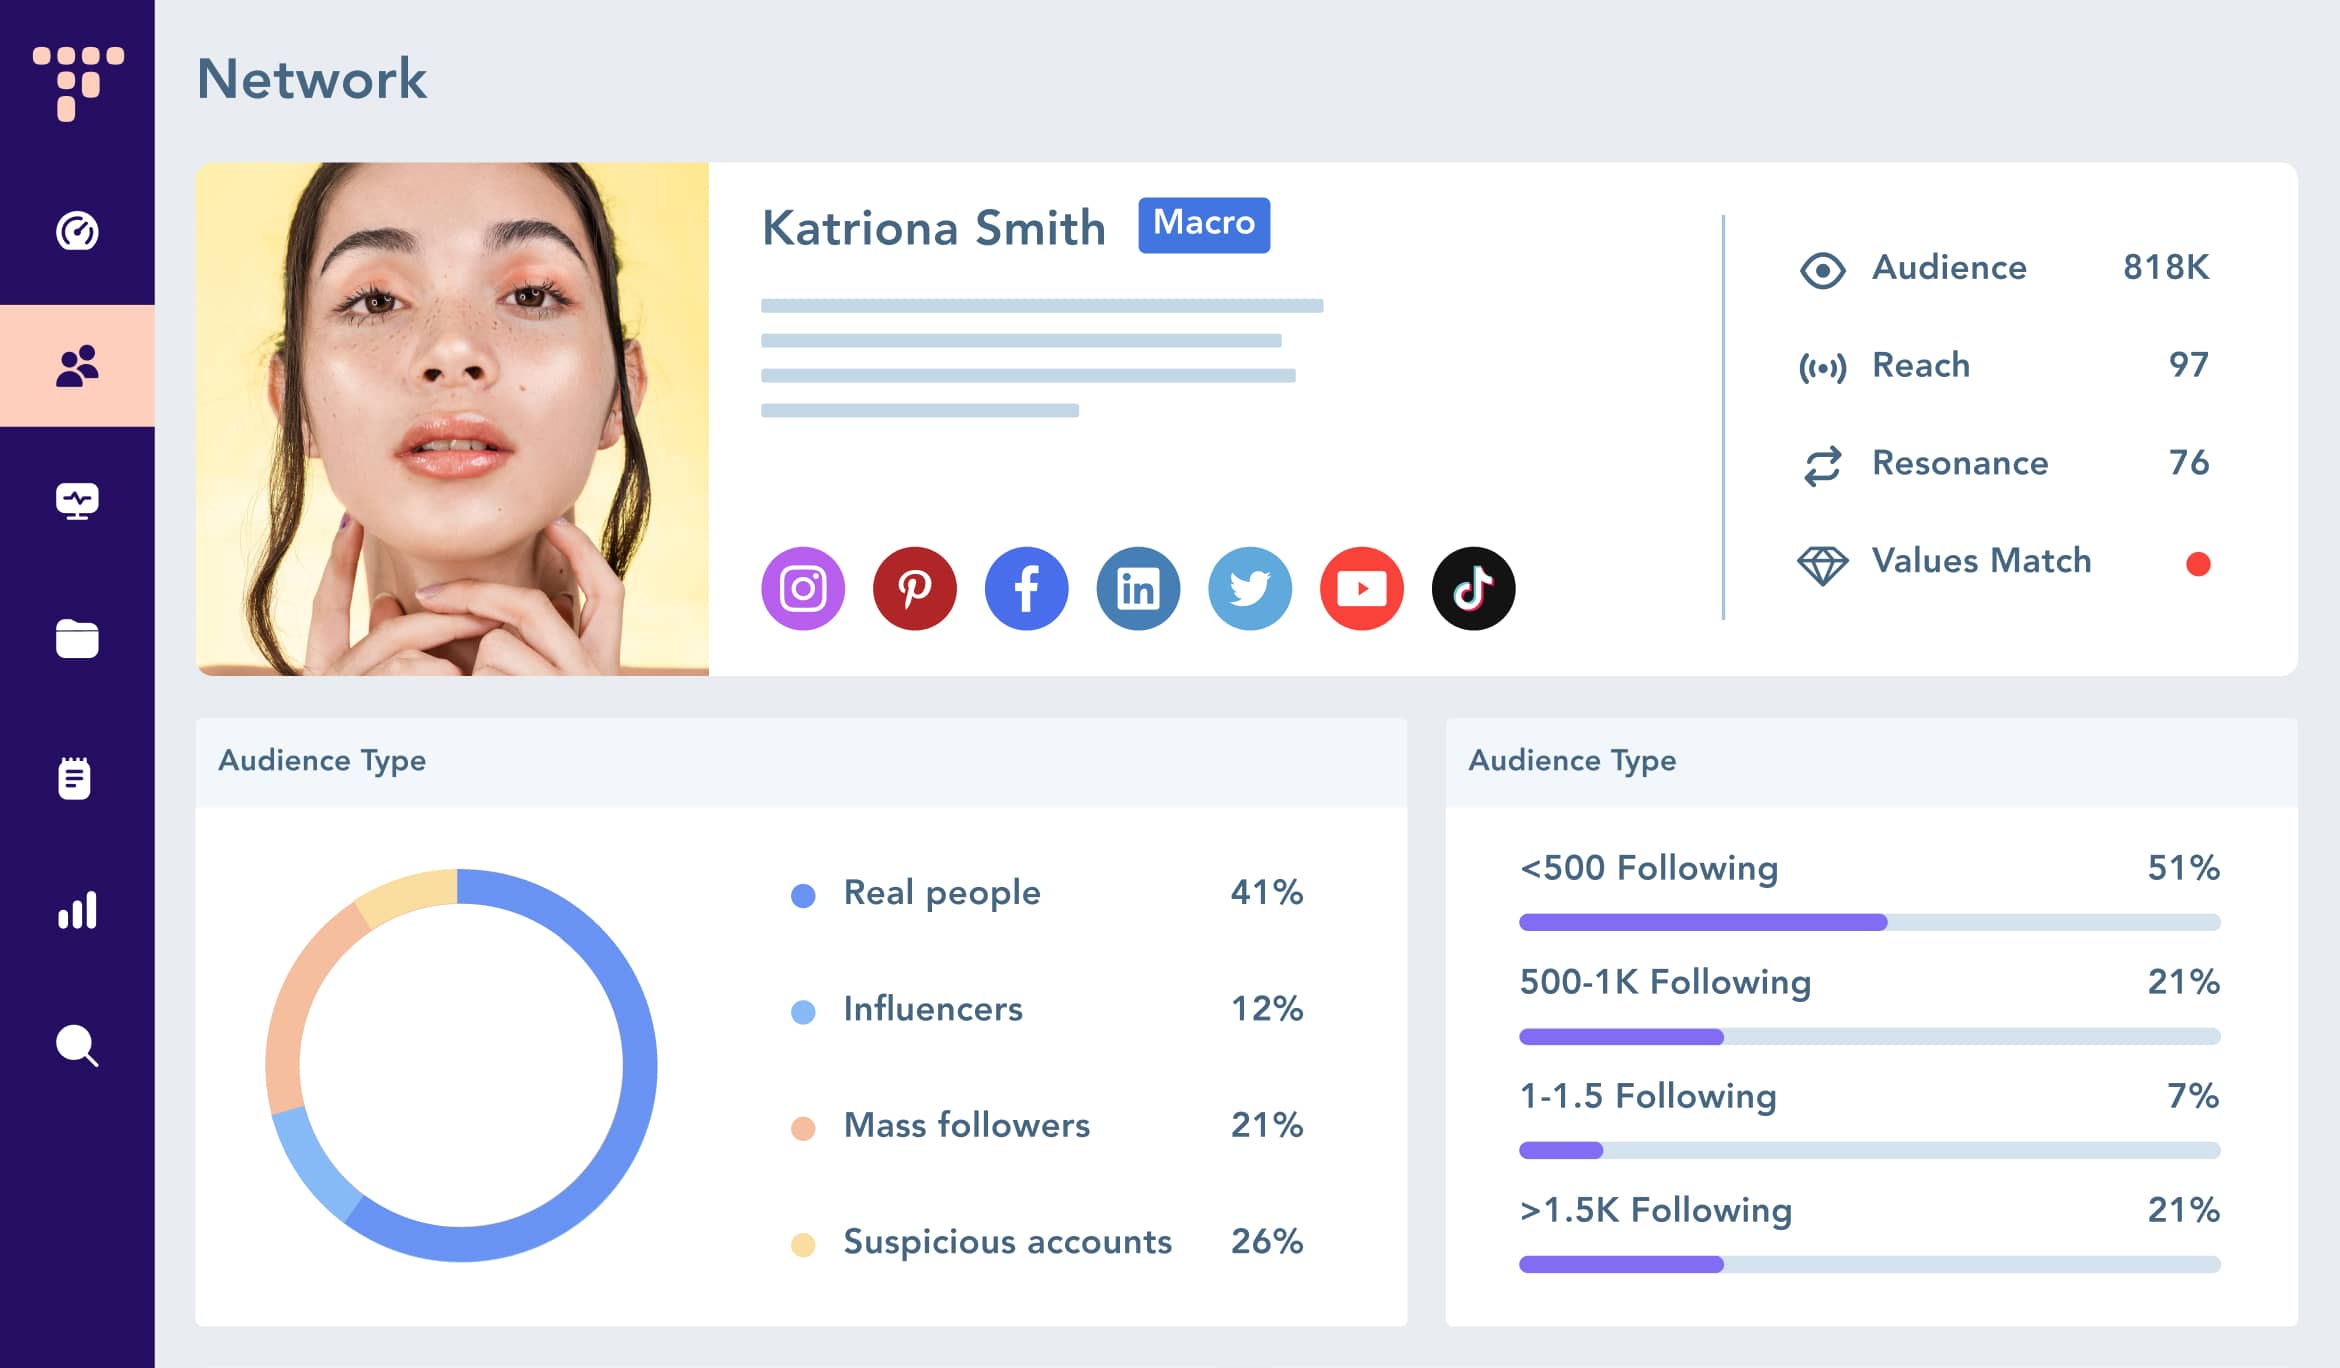Viewport: 2340px width, 1368px height.
Task: Click the 26% Suspicious accounts value
Action: [1267, 1241]
